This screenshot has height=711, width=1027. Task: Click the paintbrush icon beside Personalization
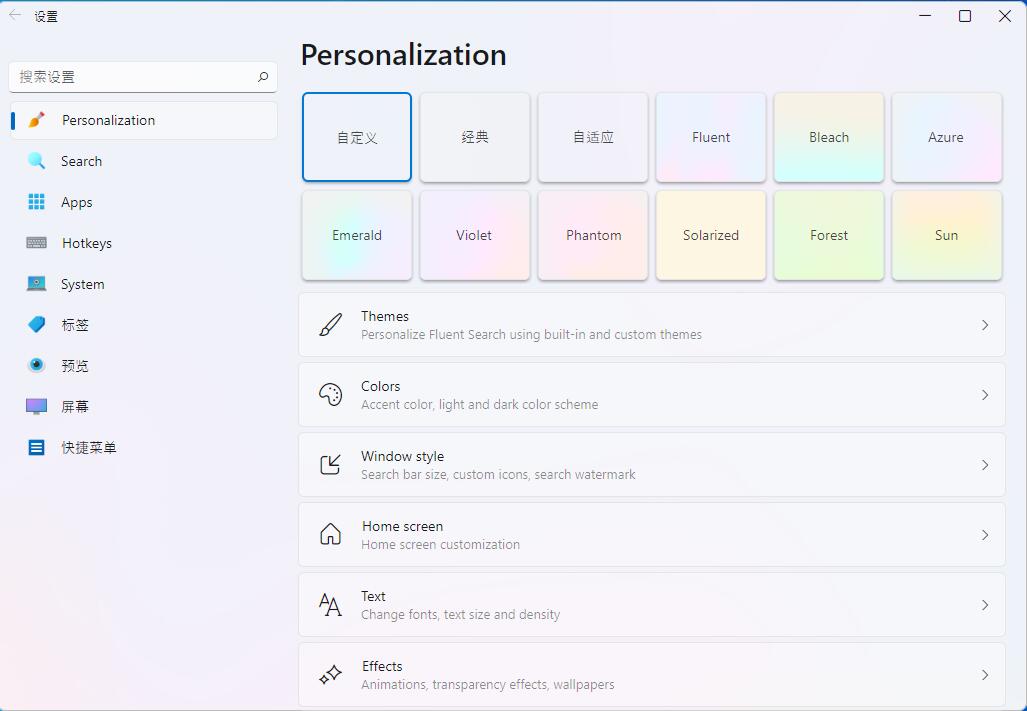click(x=37, y=120)
